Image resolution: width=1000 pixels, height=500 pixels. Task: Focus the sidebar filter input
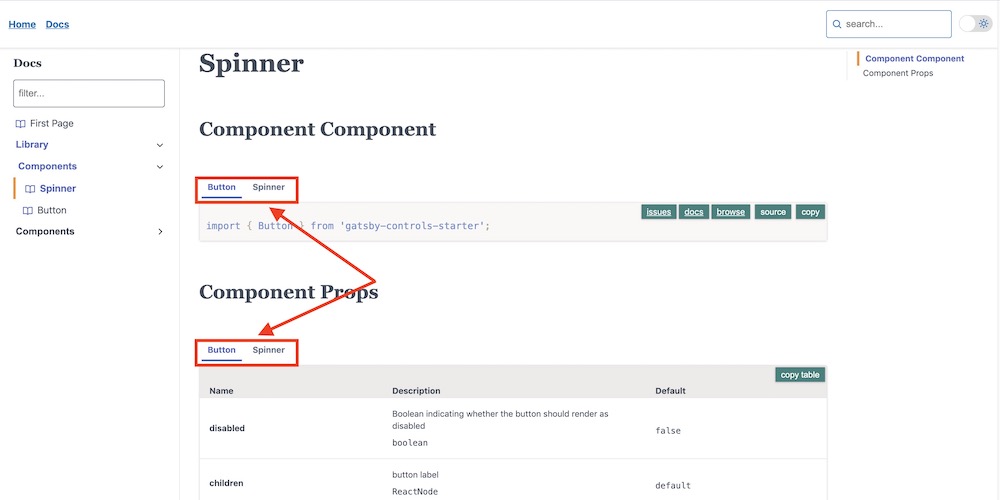[89, 93]
